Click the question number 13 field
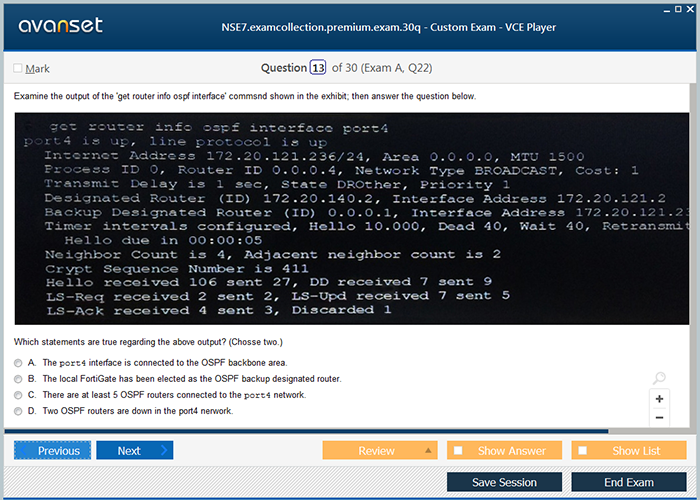 [318, 68]
